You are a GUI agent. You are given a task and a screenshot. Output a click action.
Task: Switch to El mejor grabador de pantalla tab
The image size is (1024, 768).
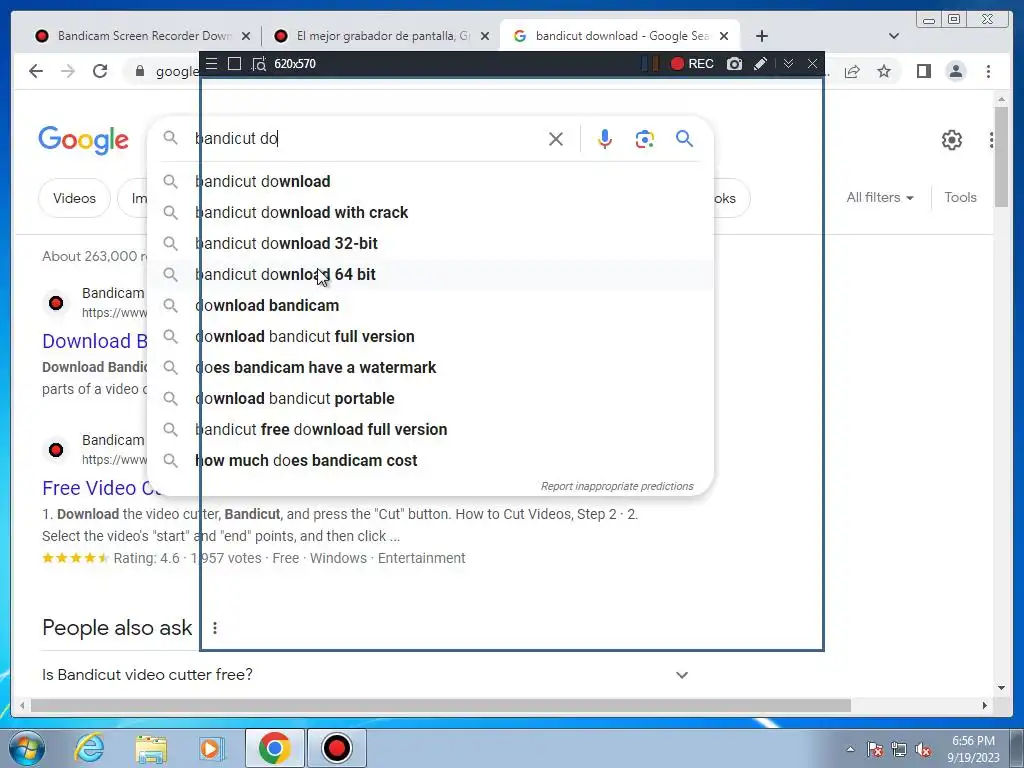(380, 36)
